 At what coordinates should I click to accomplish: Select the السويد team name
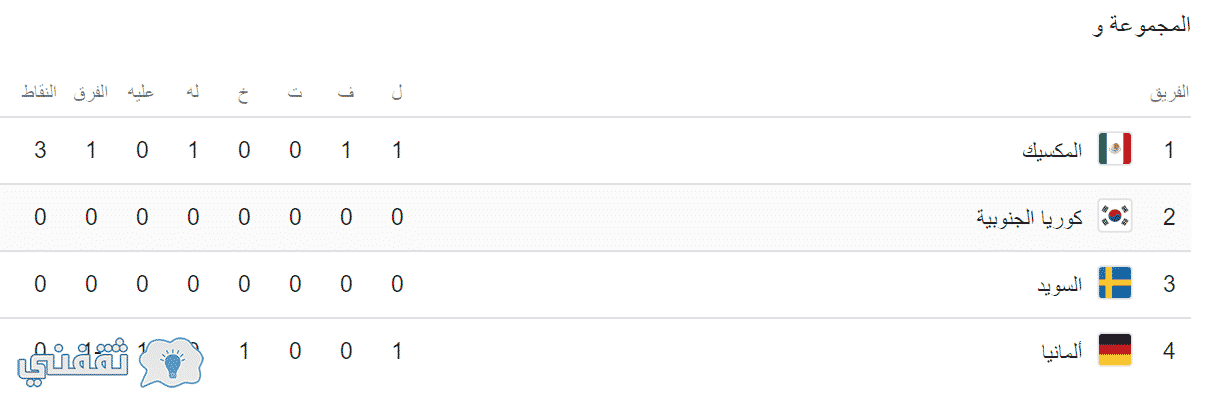(x=1060, y=285)
